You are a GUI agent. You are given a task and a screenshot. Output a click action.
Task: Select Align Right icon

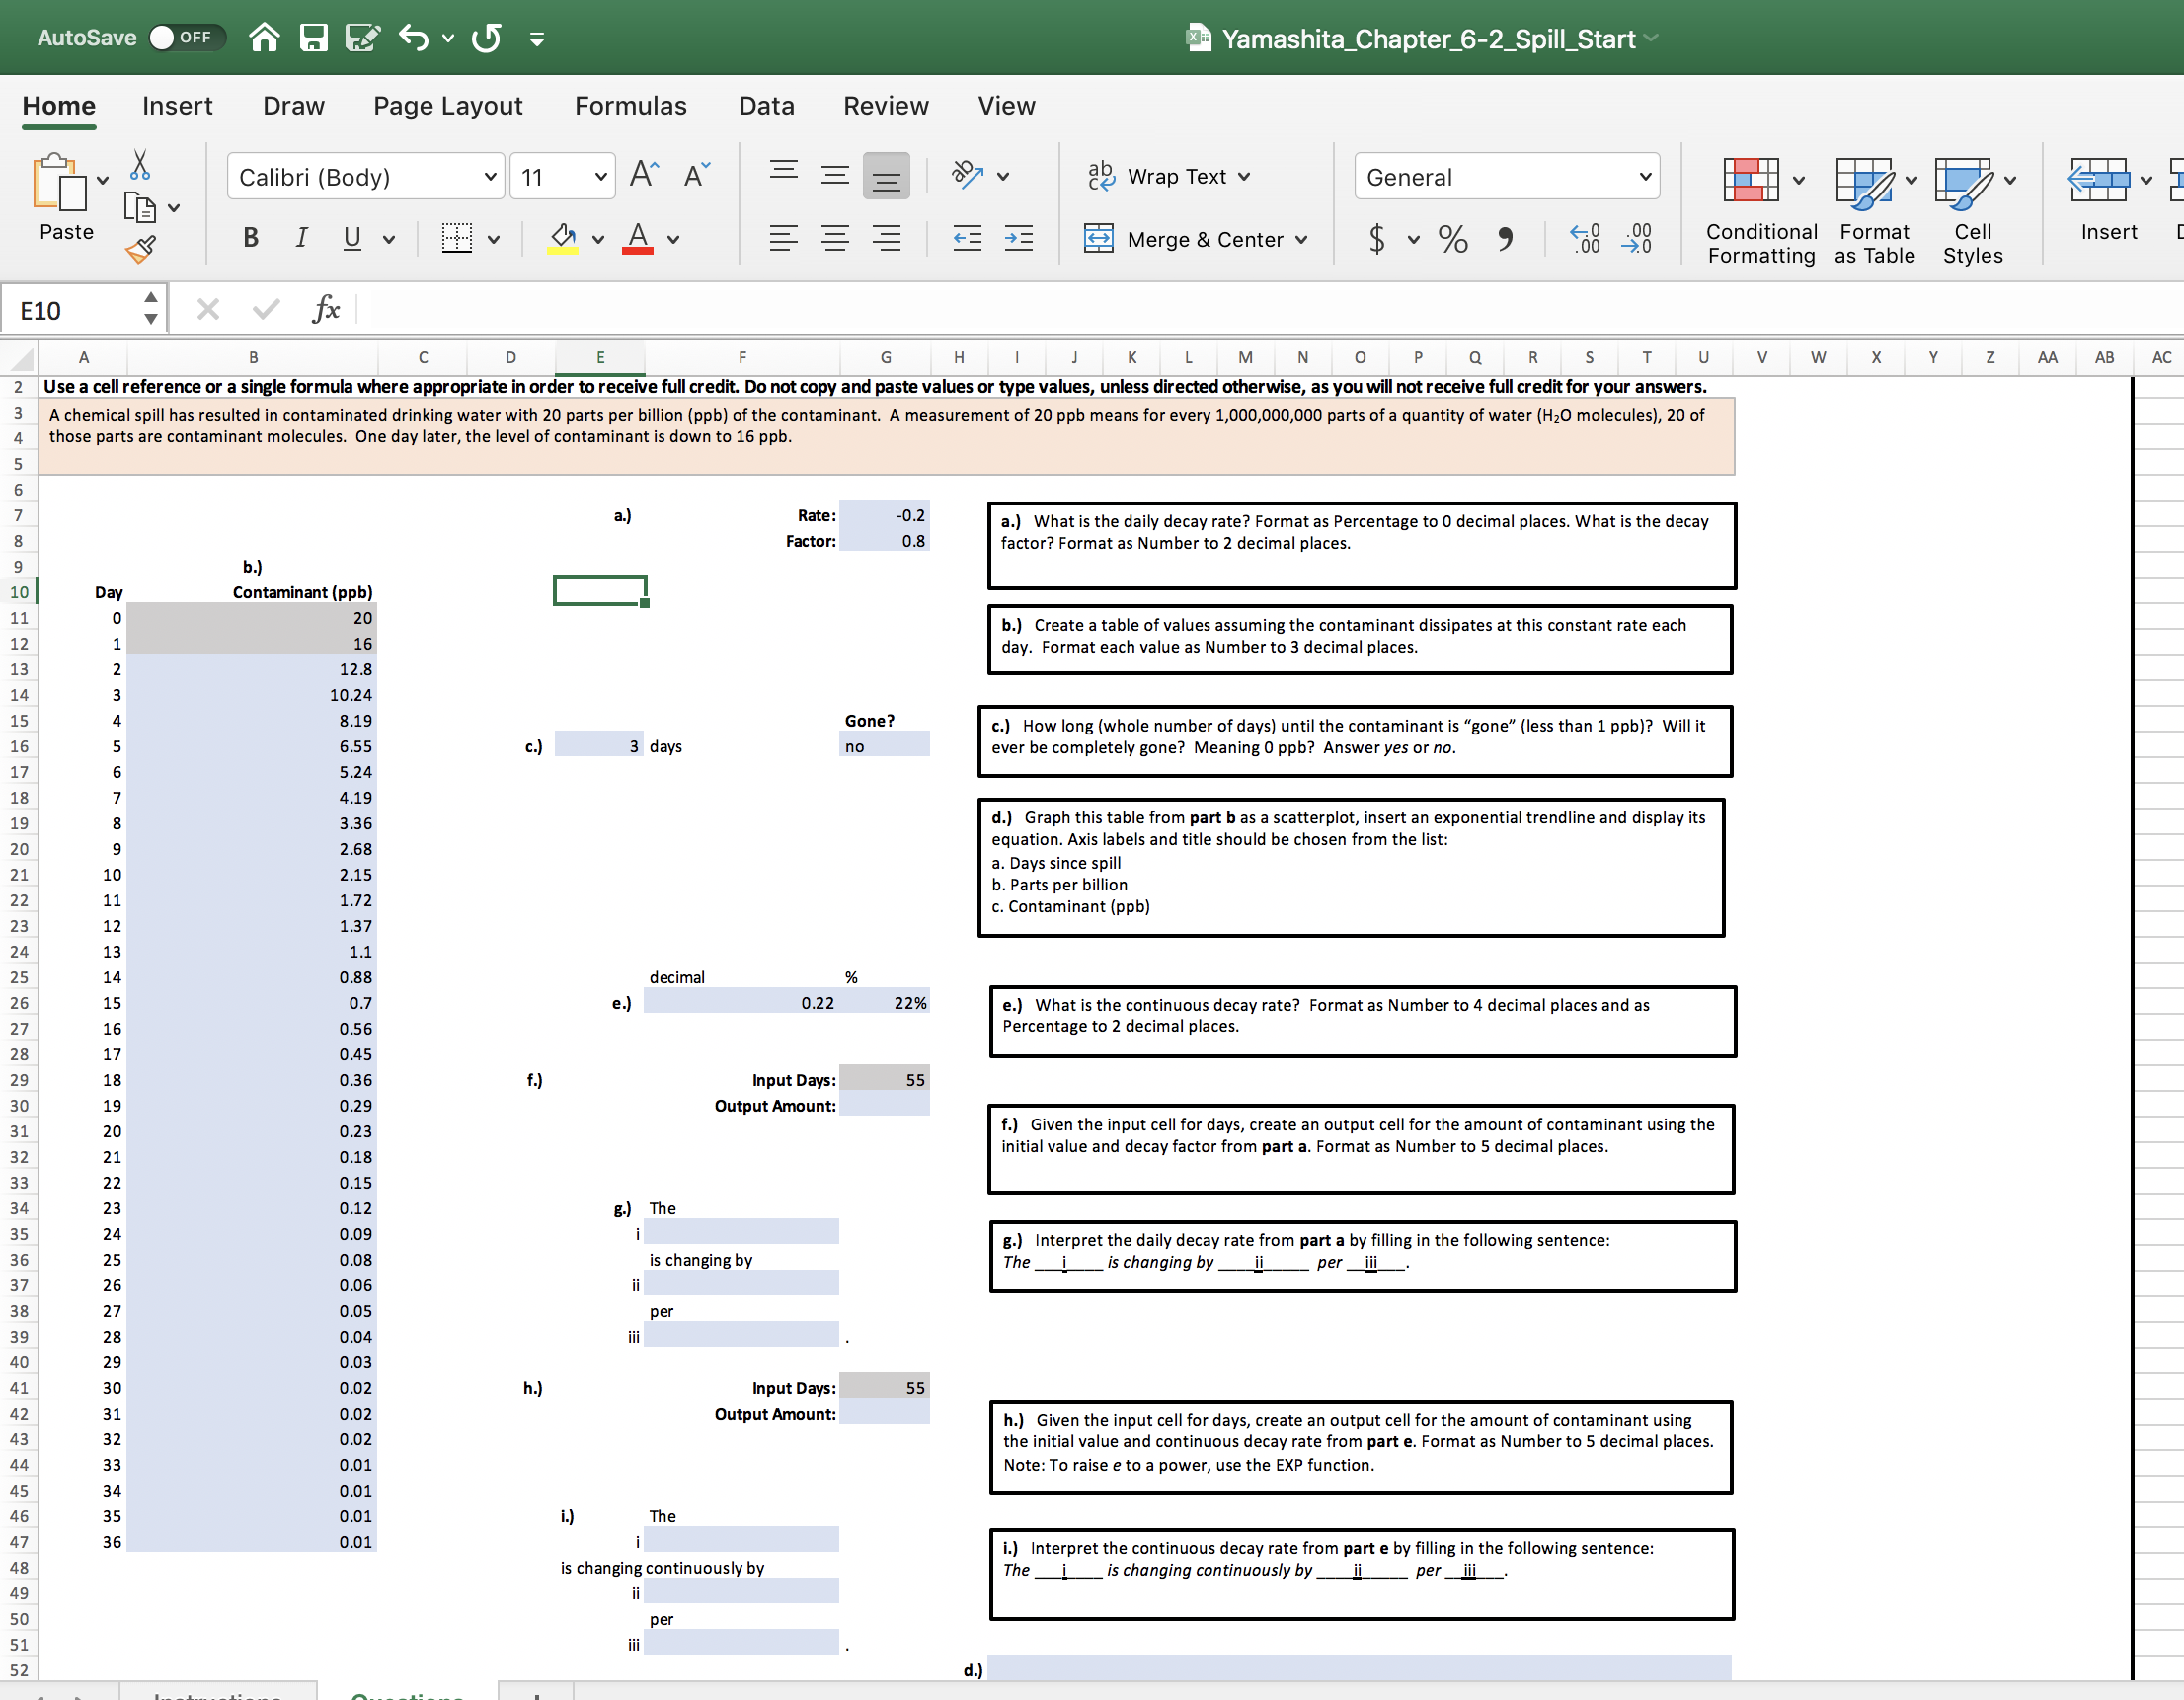coord(886,238)
